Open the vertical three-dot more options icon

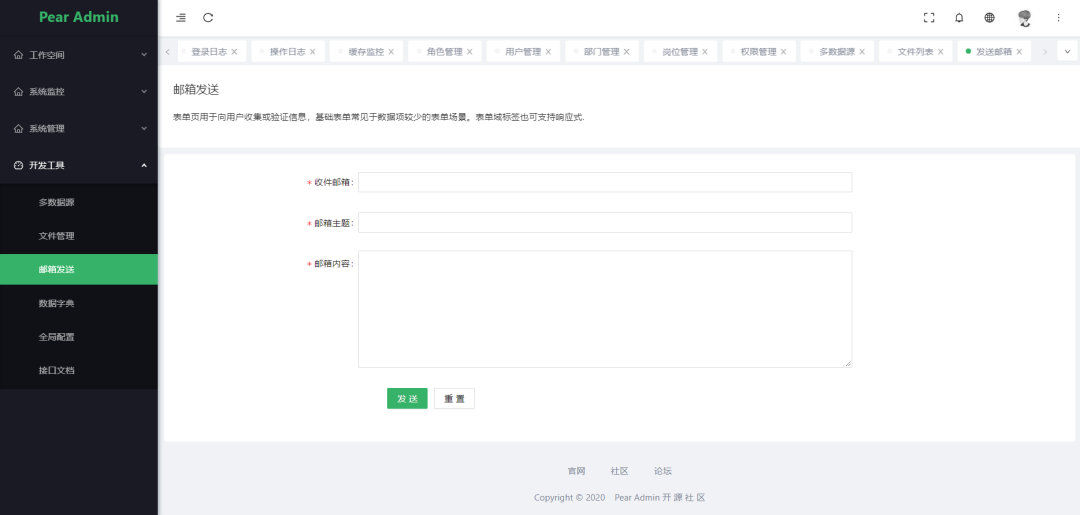click(x=1058, y=18)
